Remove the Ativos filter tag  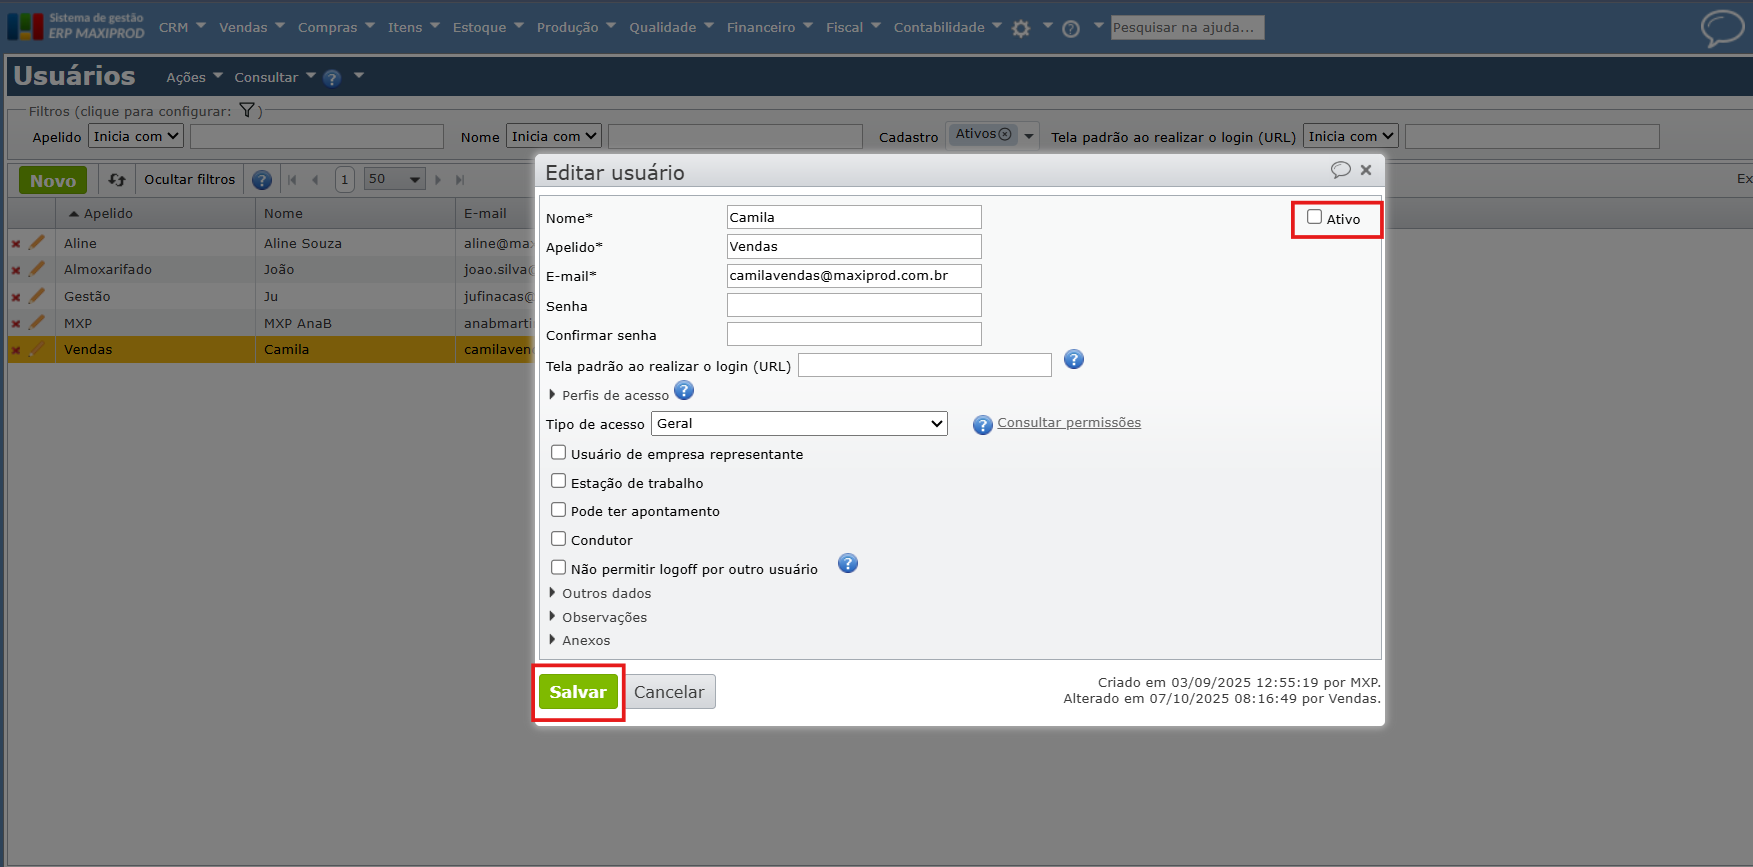coord(1005,134)
